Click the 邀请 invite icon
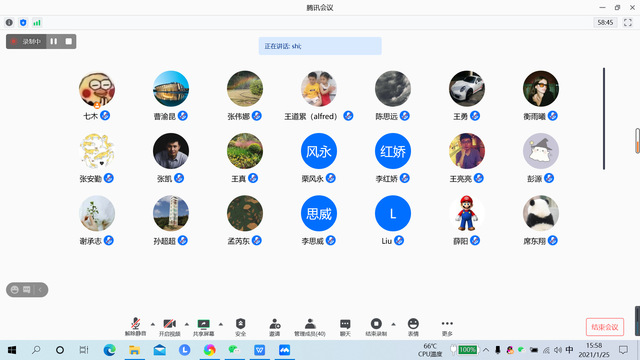Screen dimensions: 640x360 (x=275, y=327)
